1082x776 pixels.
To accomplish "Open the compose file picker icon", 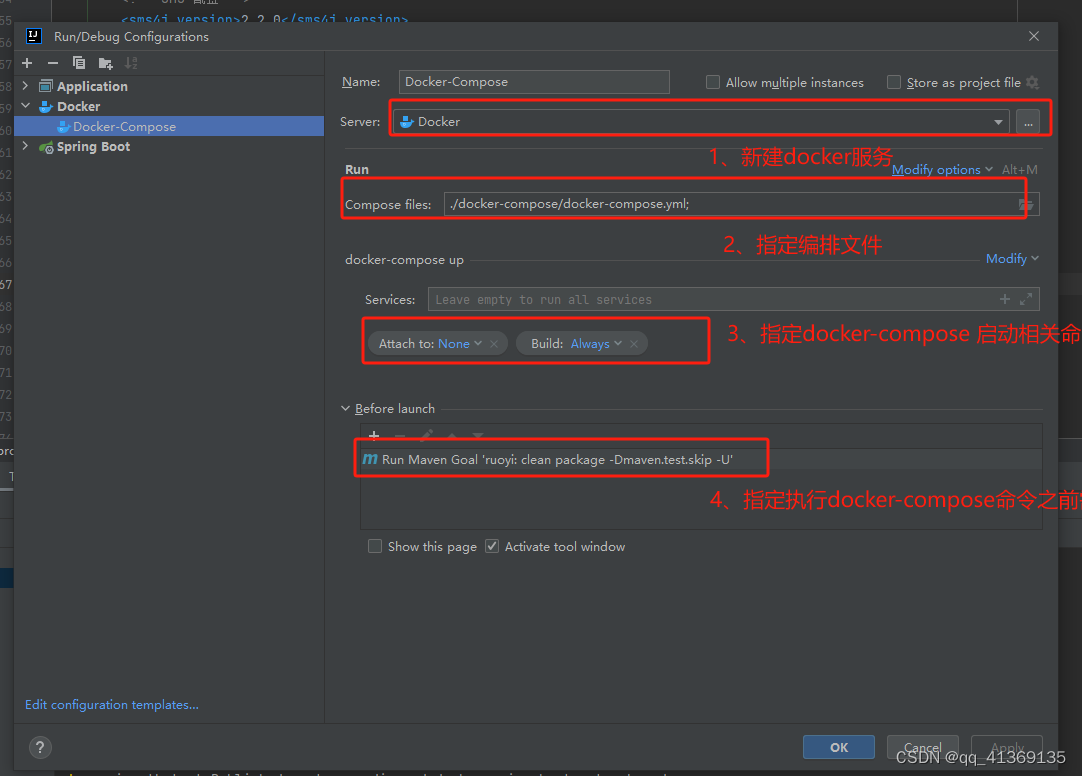I will tap(1028, 203).
